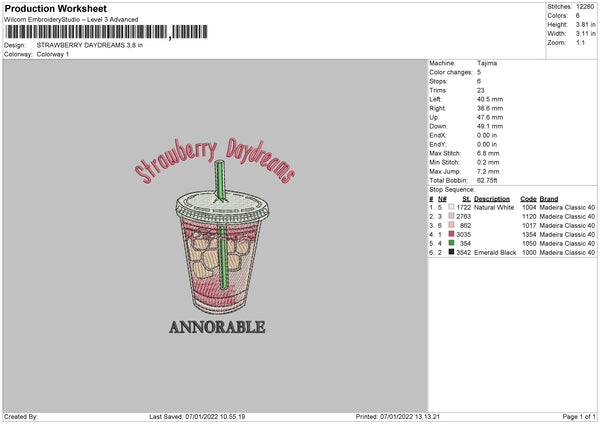Click the Stop Sequence heading
The width and height of the screenshot is (600, 424).
(x=452, y=190)
